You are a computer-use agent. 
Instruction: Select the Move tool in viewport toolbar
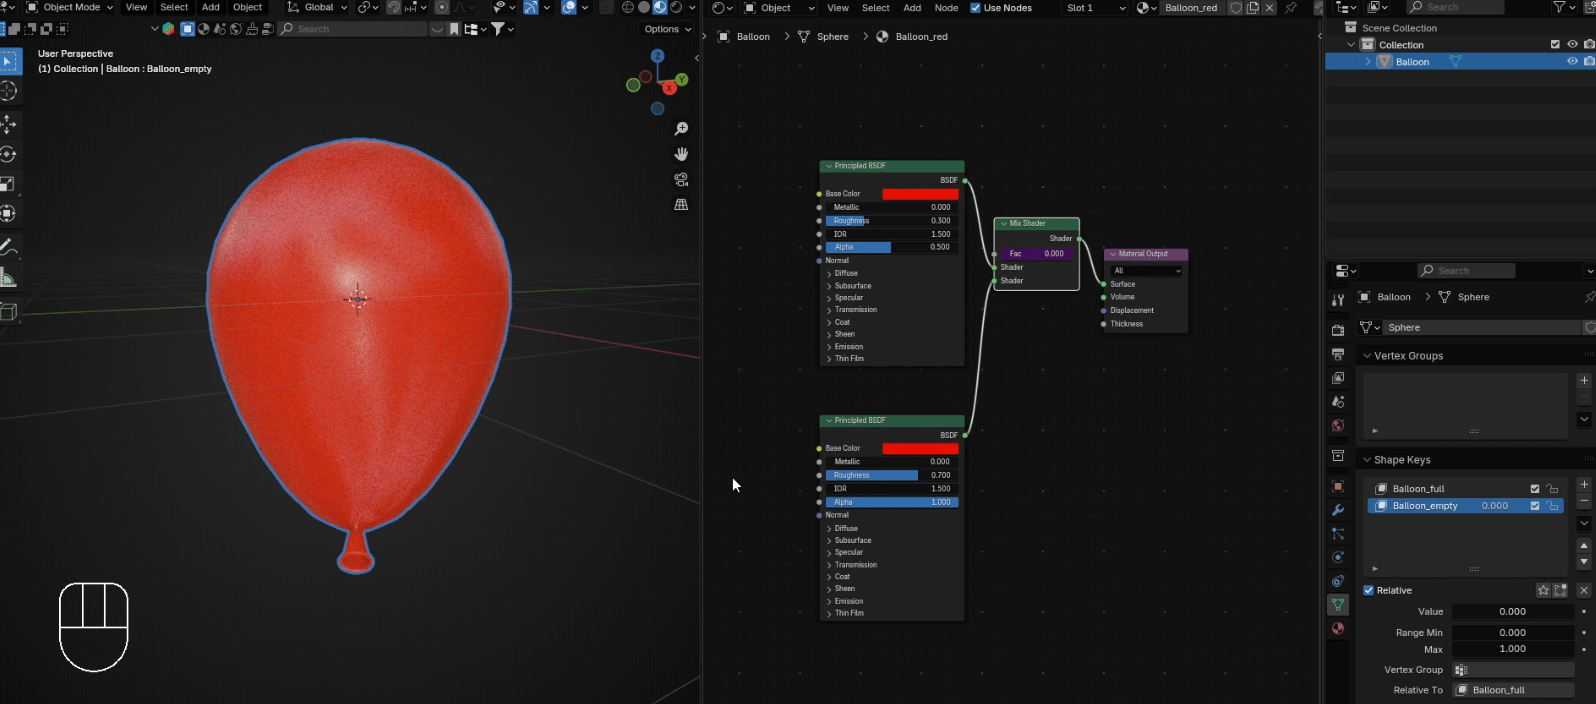(8, 124)
